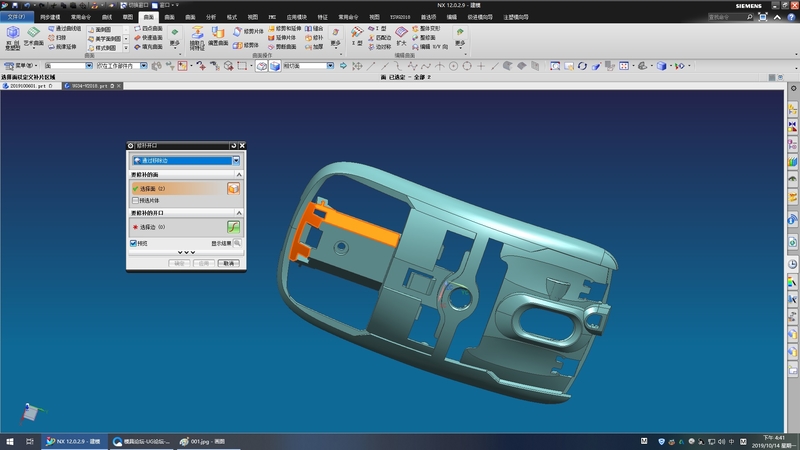This screenshot has height=450, width=800.
Task: Collapse the ribbon with the up chevron
Action: 777,17
